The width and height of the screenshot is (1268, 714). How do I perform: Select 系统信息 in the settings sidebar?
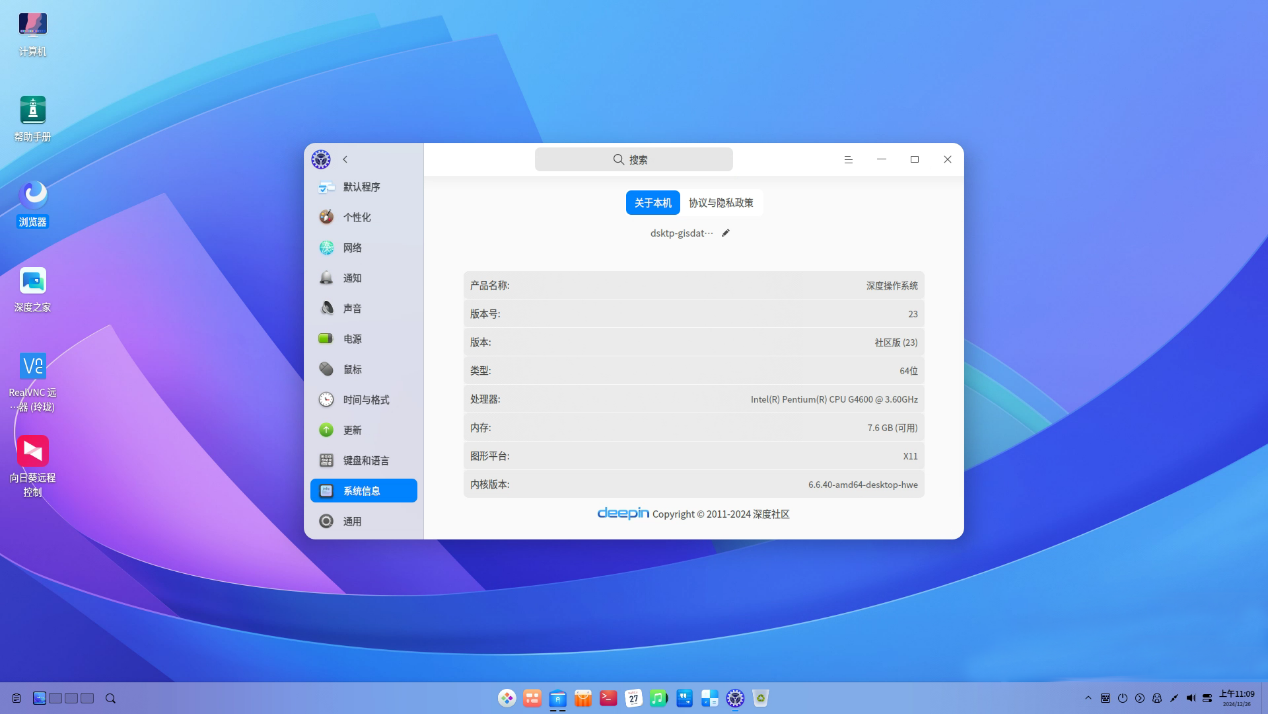coord(363,491)
